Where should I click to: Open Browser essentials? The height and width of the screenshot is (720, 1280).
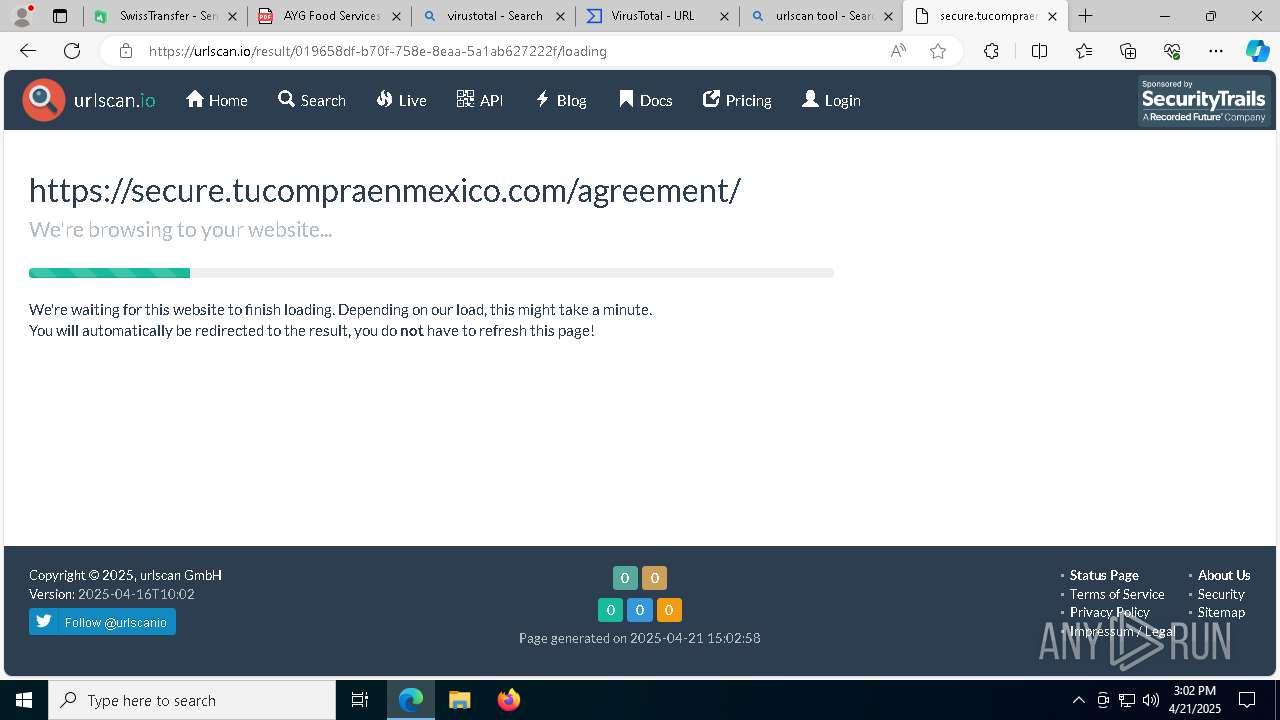1172,51
